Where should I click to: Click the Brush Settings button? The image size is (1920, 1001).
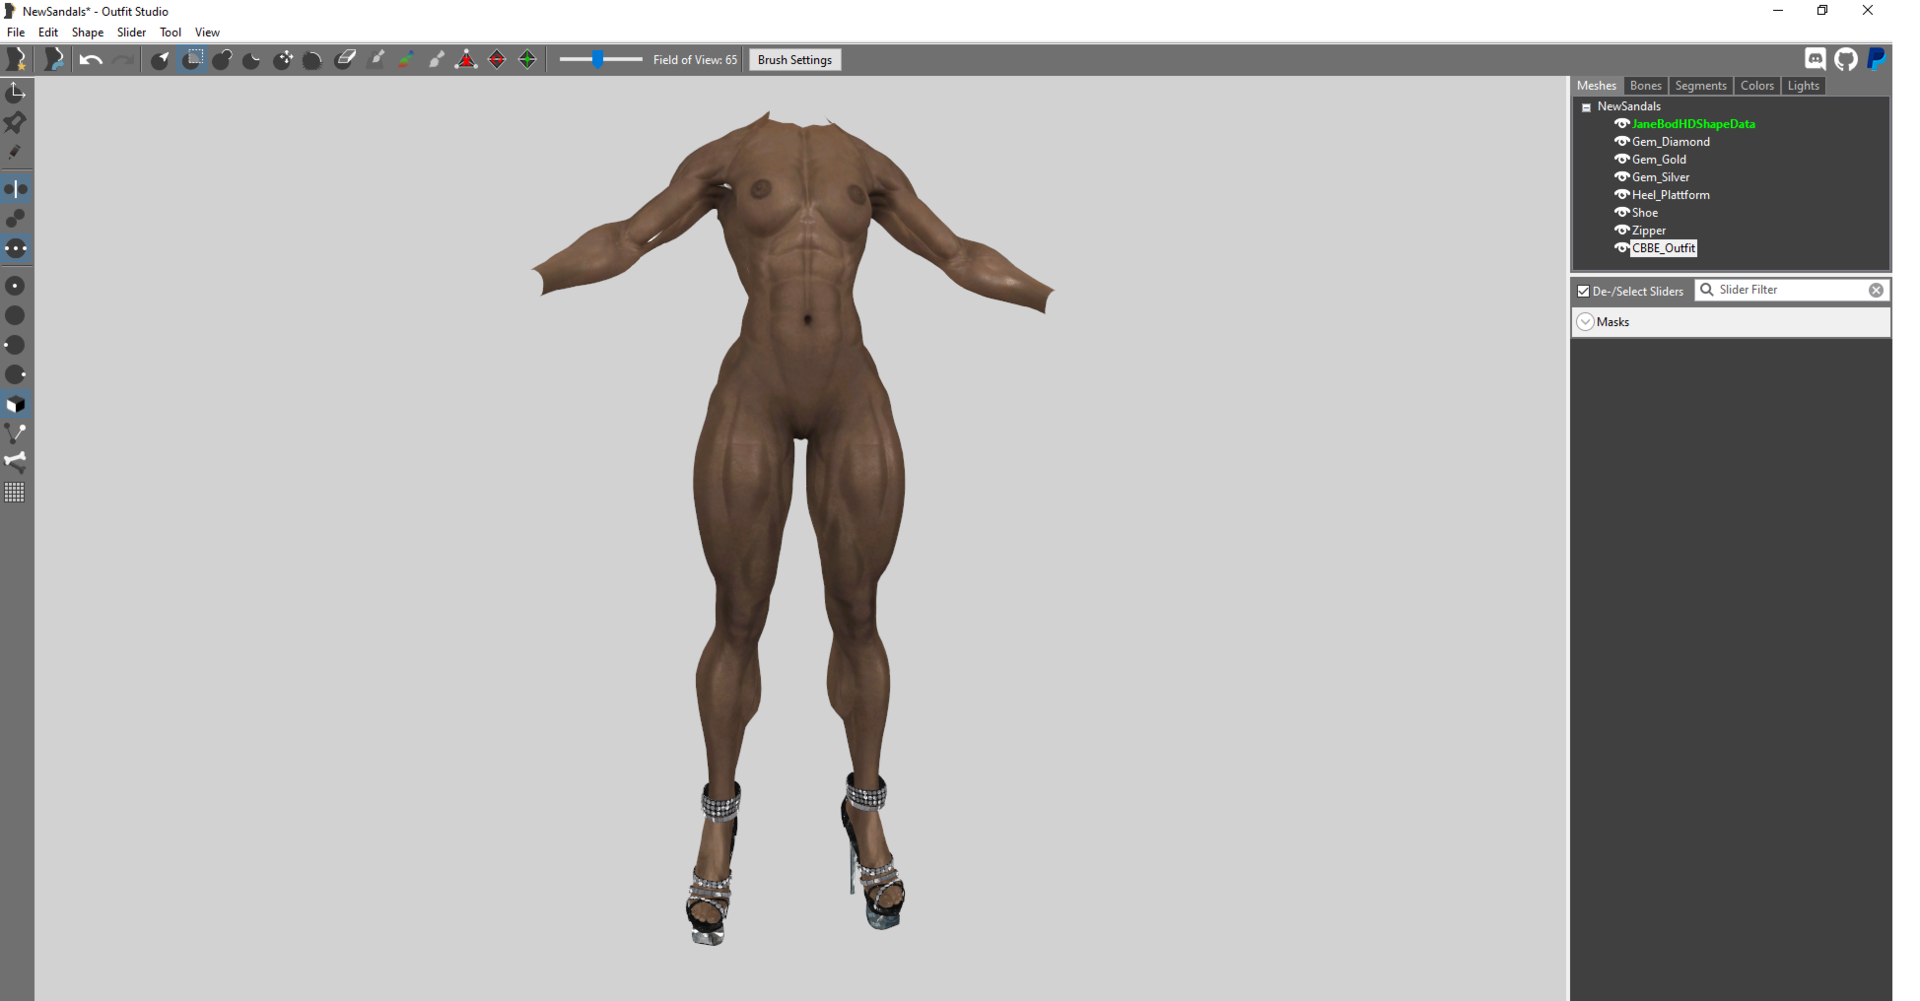(794, 60)
